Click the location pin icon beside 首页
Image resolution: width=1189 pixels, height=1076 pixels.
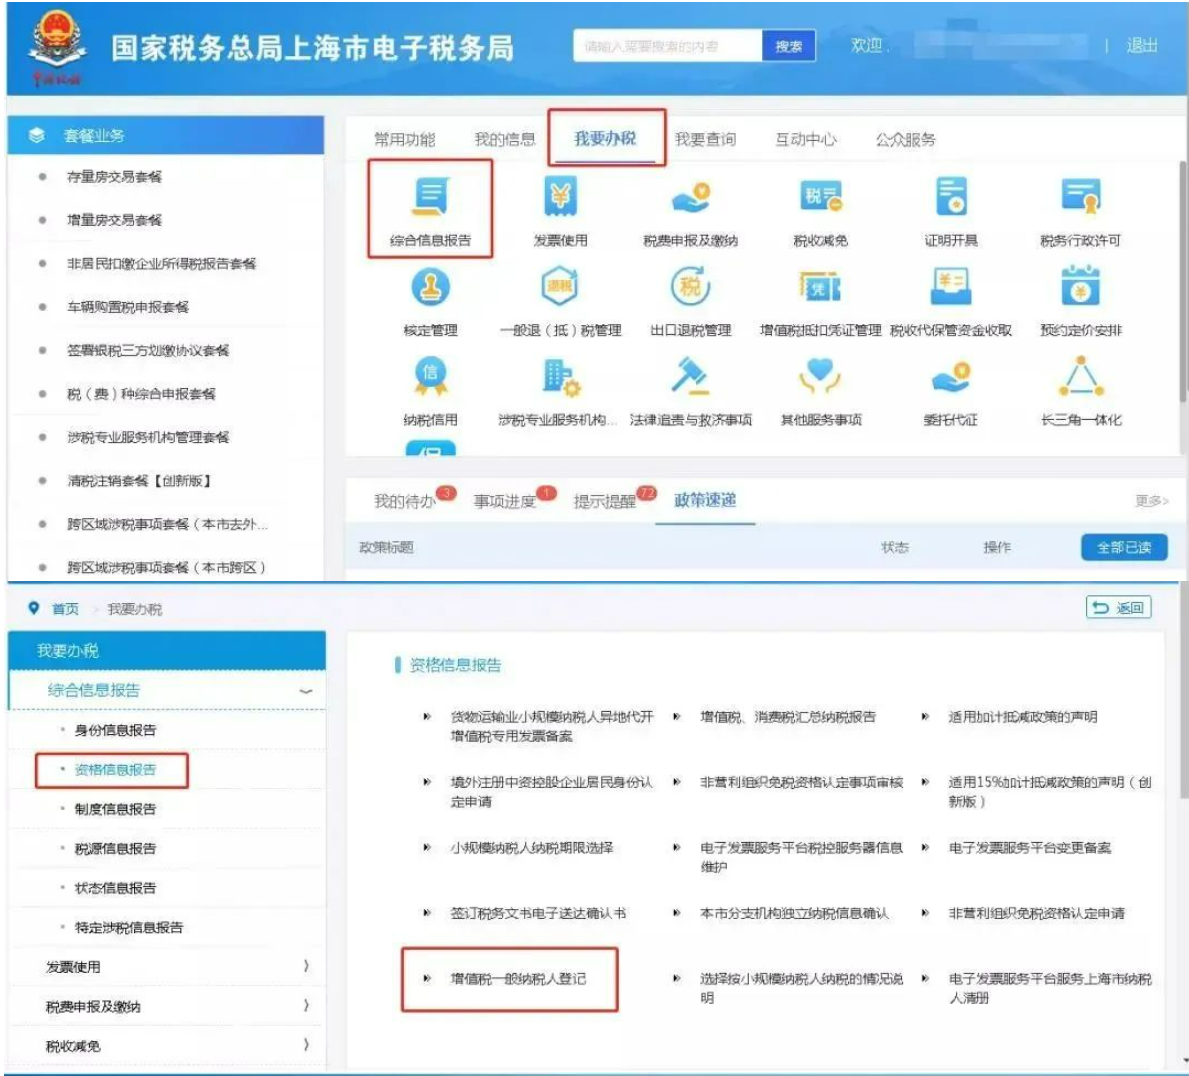33,608
